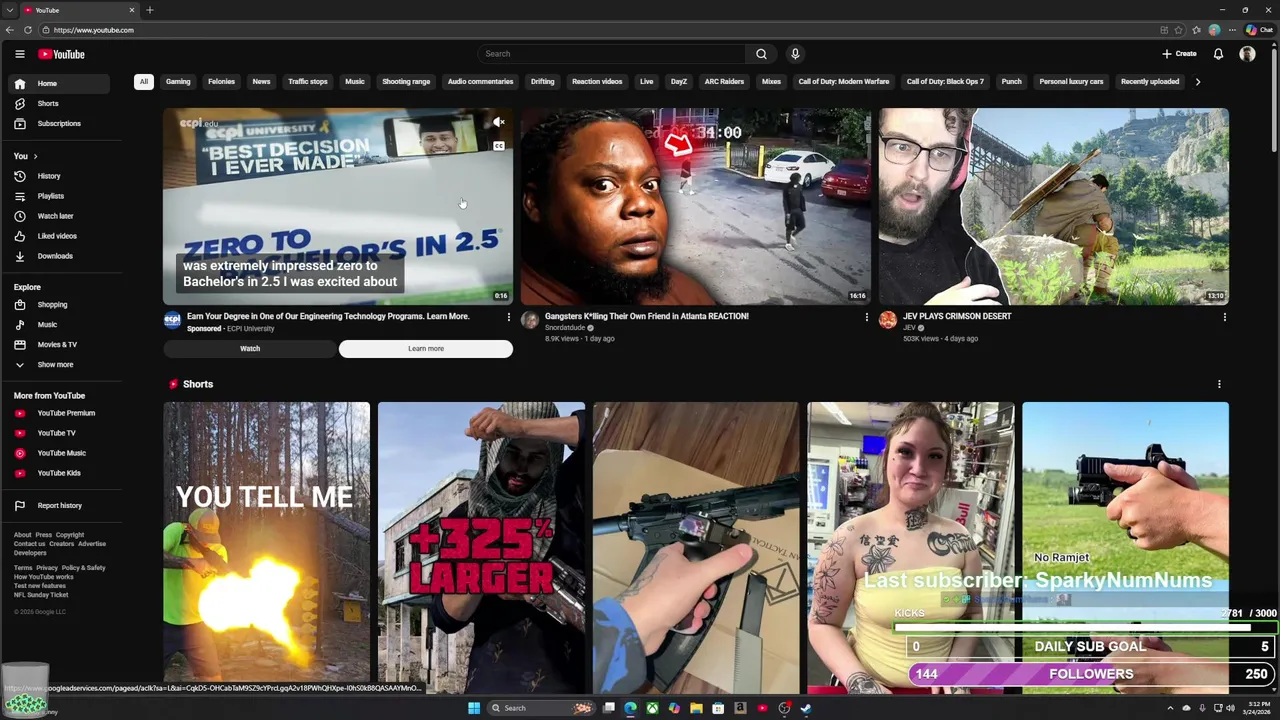The width and height of the screenshot is (1280, 720).
Task: Click the page vertical scrollbar
Action: point(1275,100)
